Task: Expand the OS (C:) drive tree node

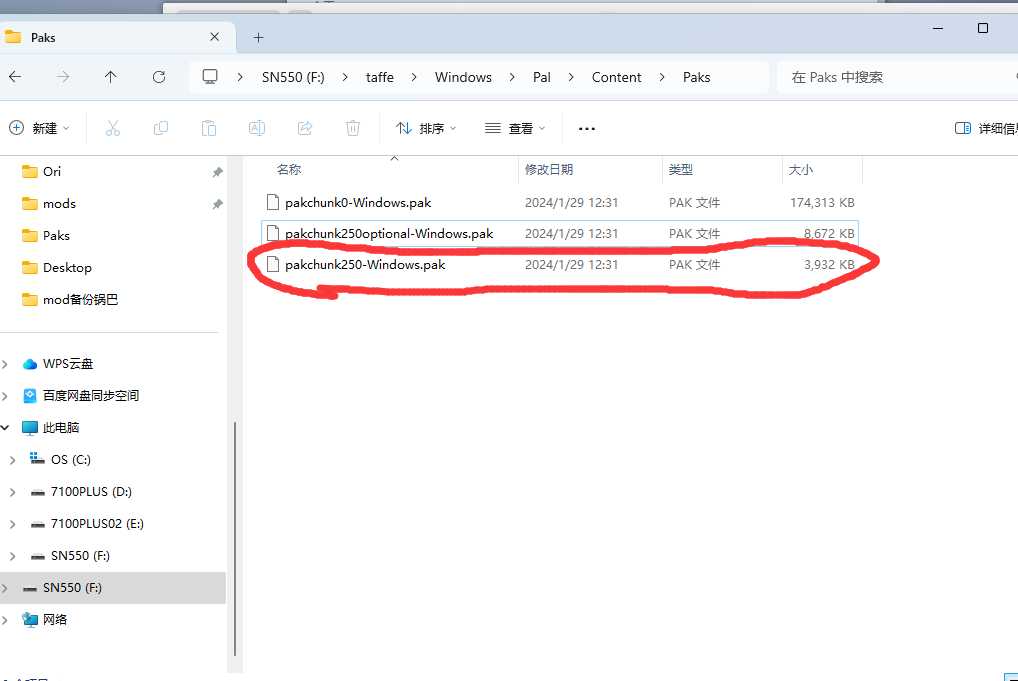Action: coord(12,460)
